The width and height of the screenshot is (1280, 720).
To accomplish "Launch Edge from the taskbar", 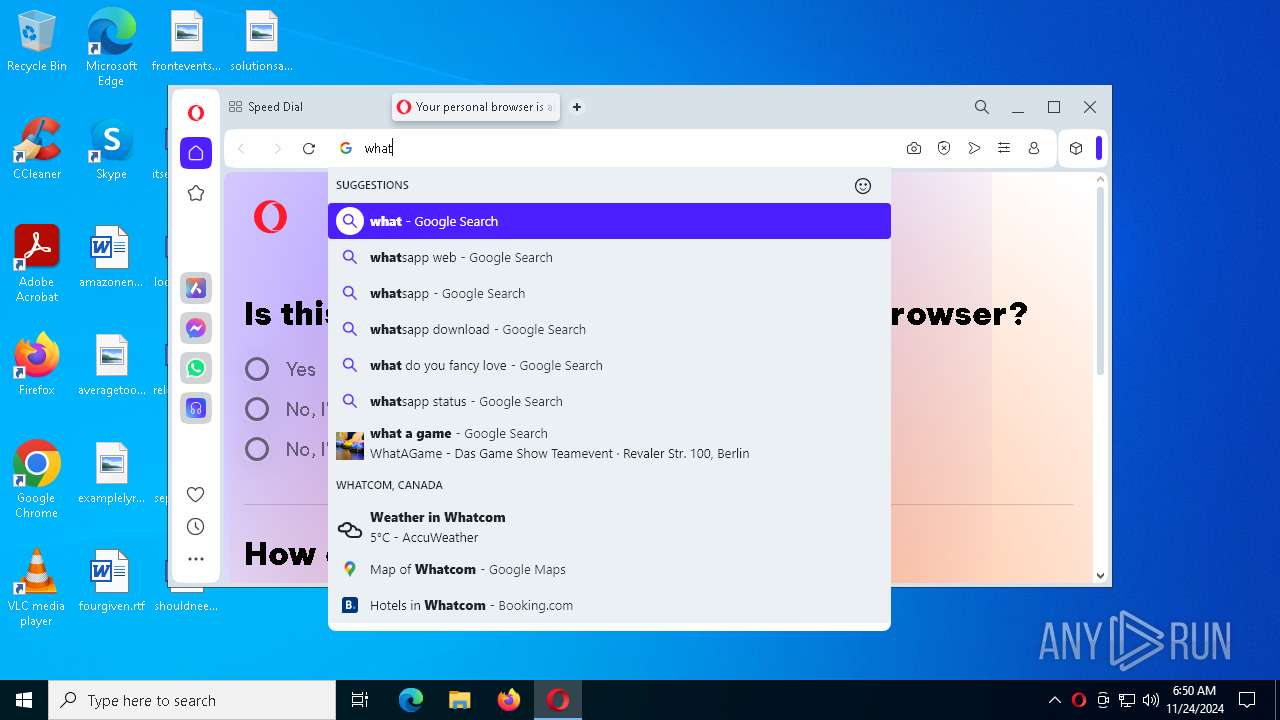I will click(x=411, y=700).
